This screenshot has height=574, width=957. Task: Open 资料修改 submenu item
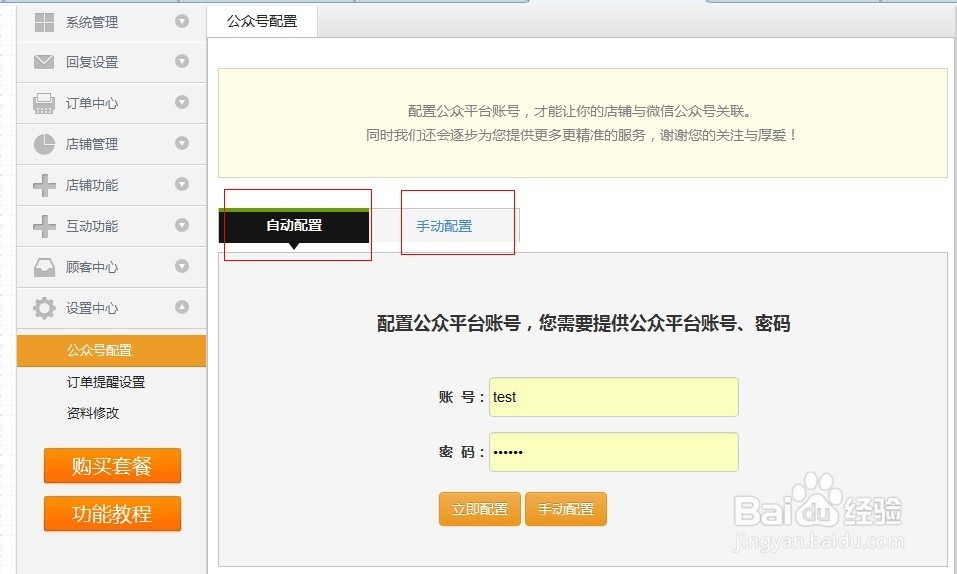[93, 413]
